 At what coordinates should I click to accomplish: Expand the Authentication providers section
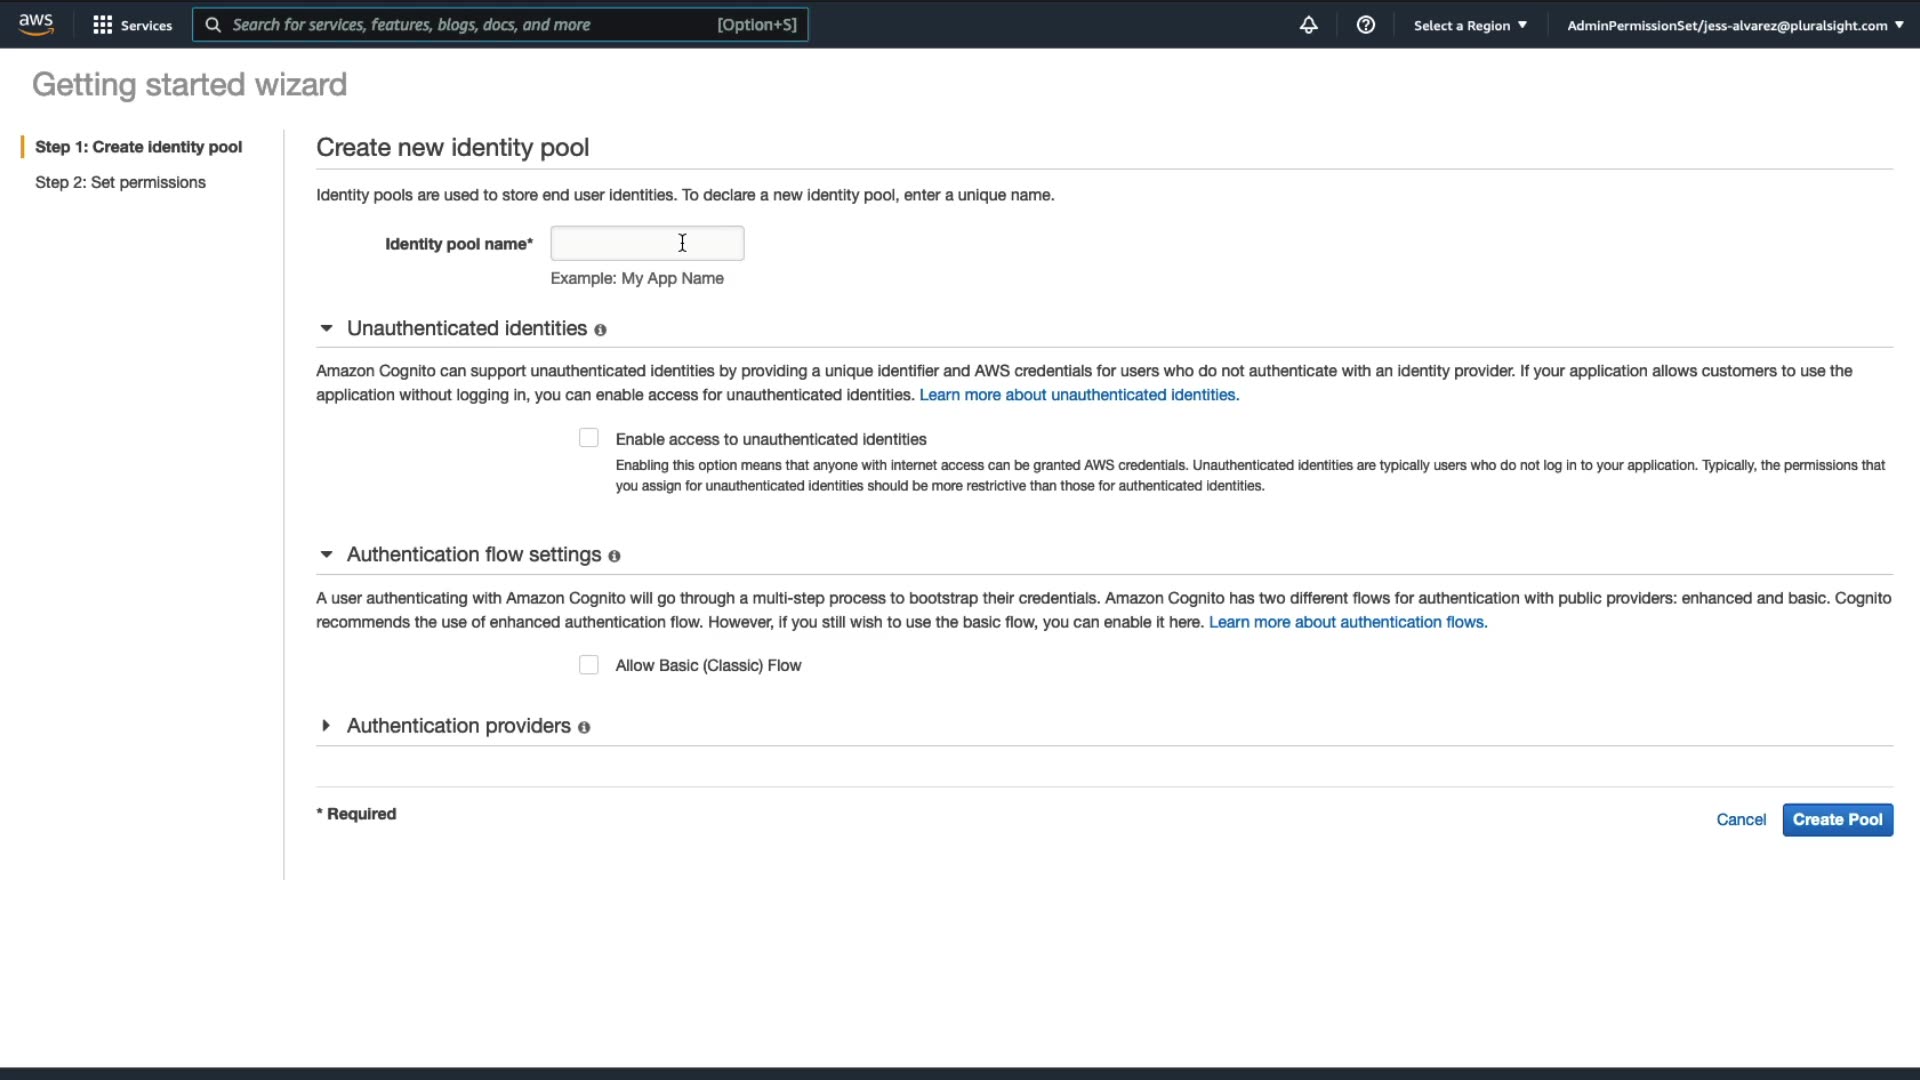326,726
